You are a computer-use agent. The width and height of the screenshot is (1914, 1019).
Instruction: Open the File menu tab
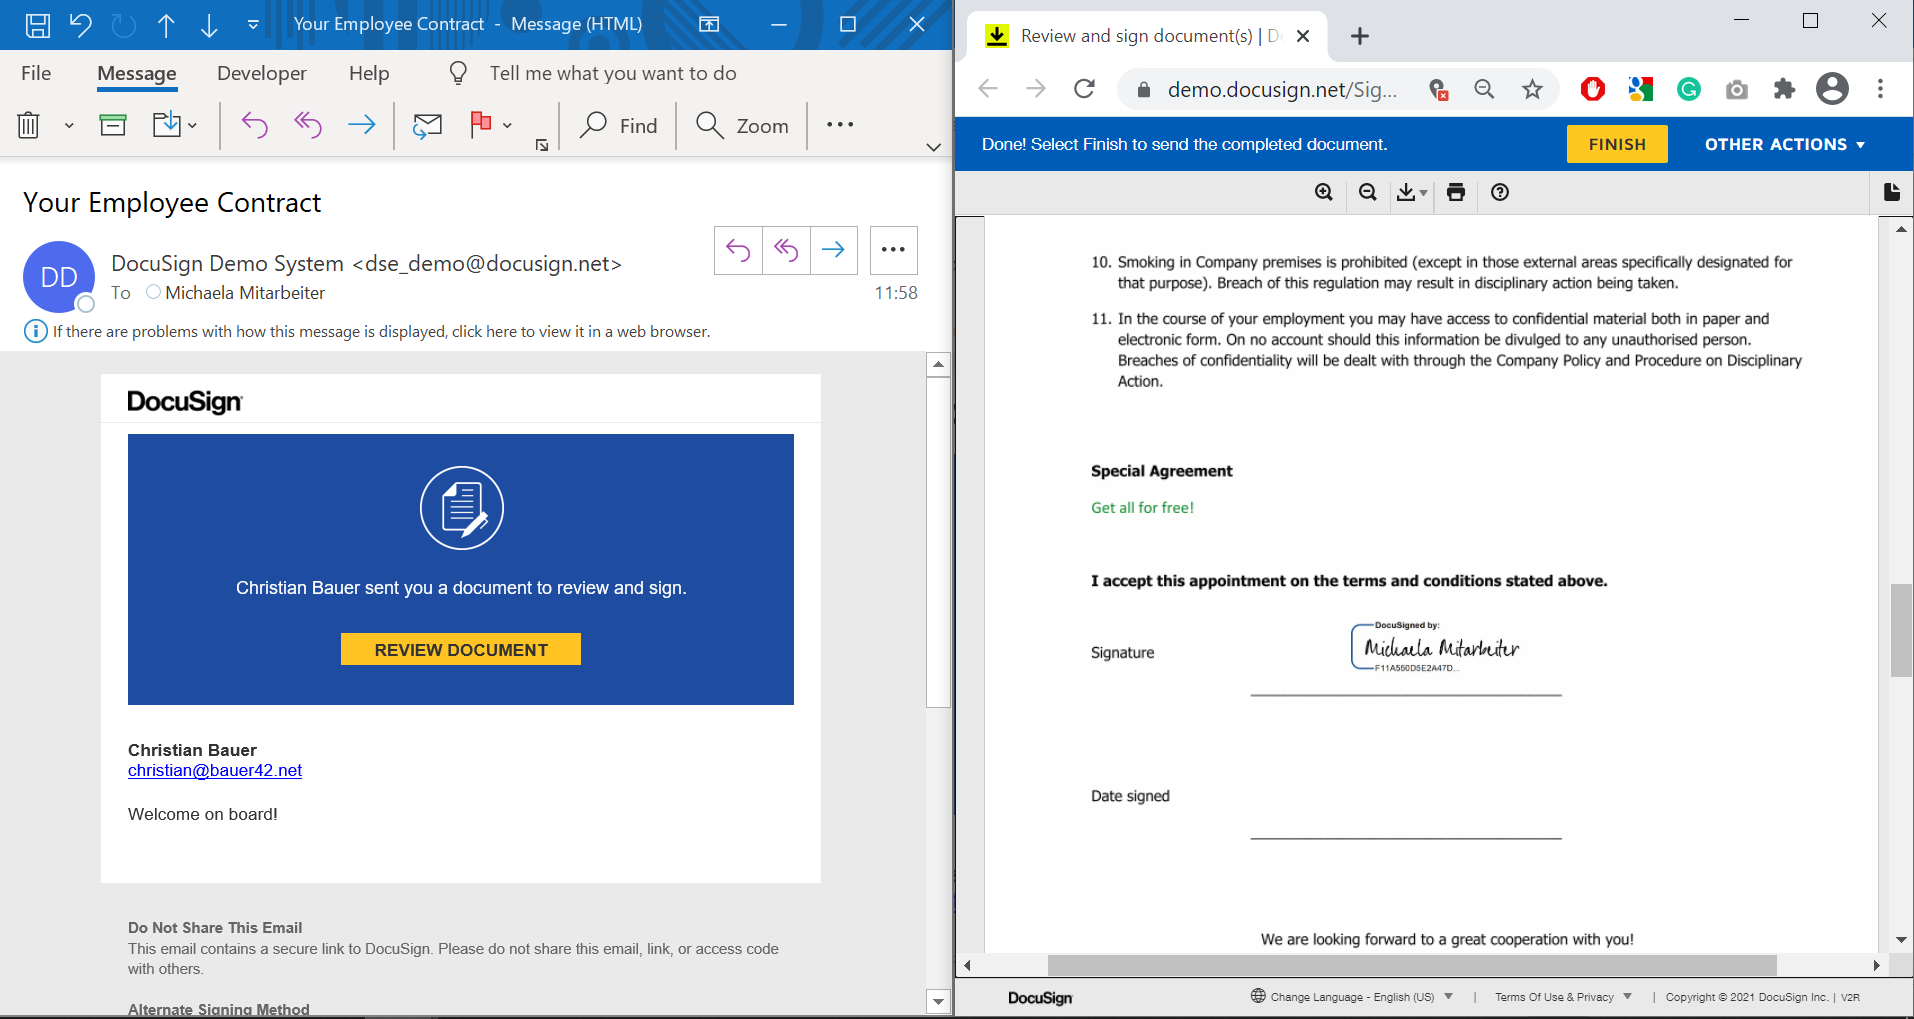click(x=36, y=73)
